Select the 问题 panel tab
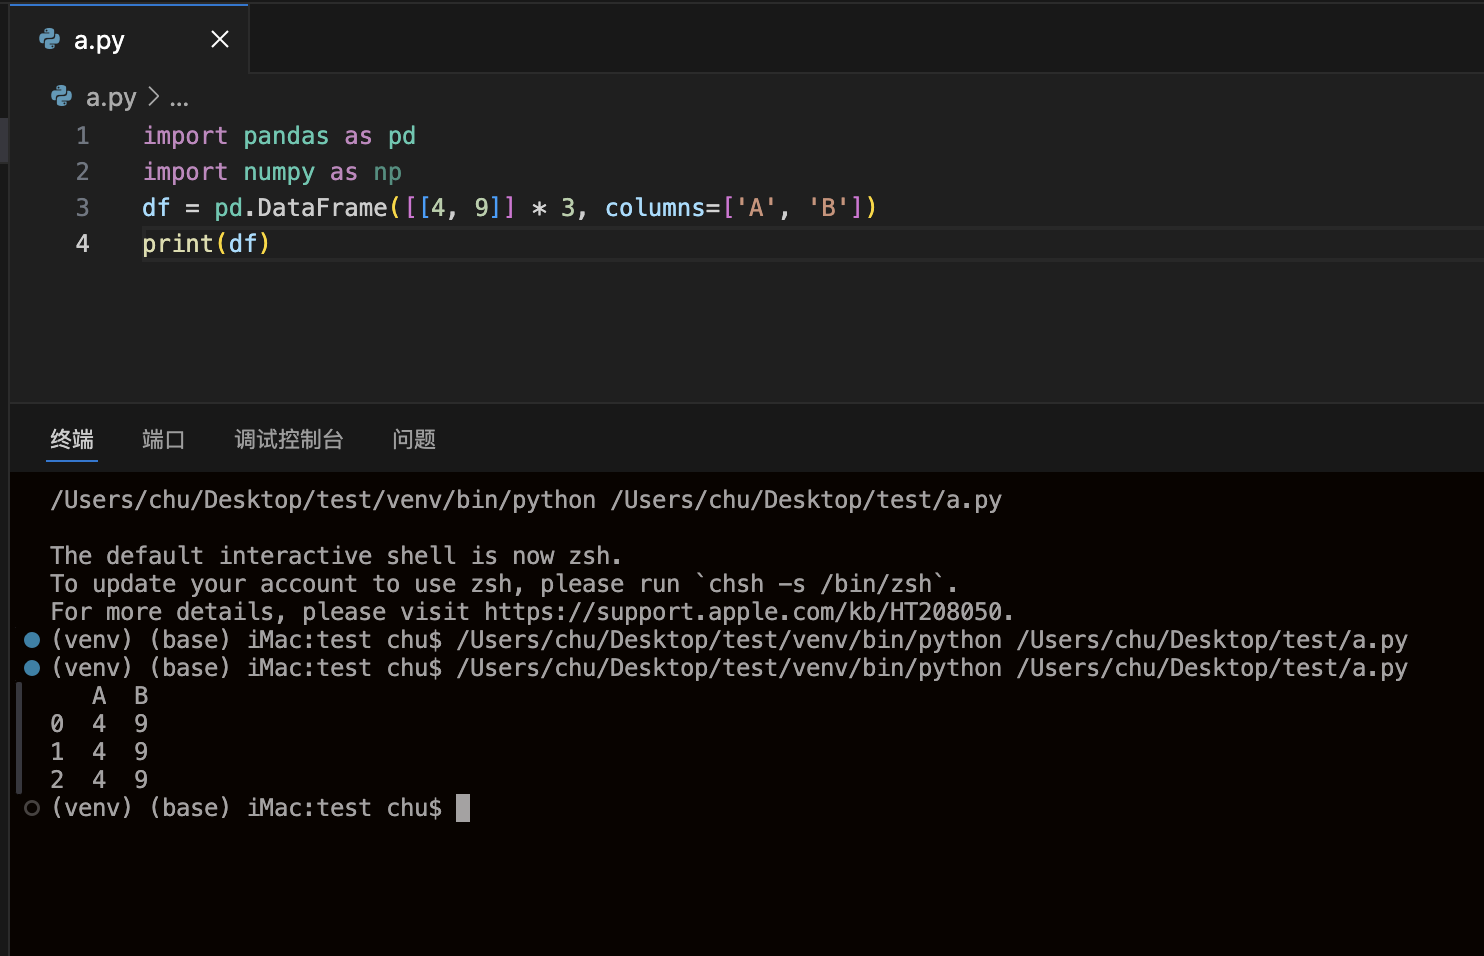 (414, 439)
